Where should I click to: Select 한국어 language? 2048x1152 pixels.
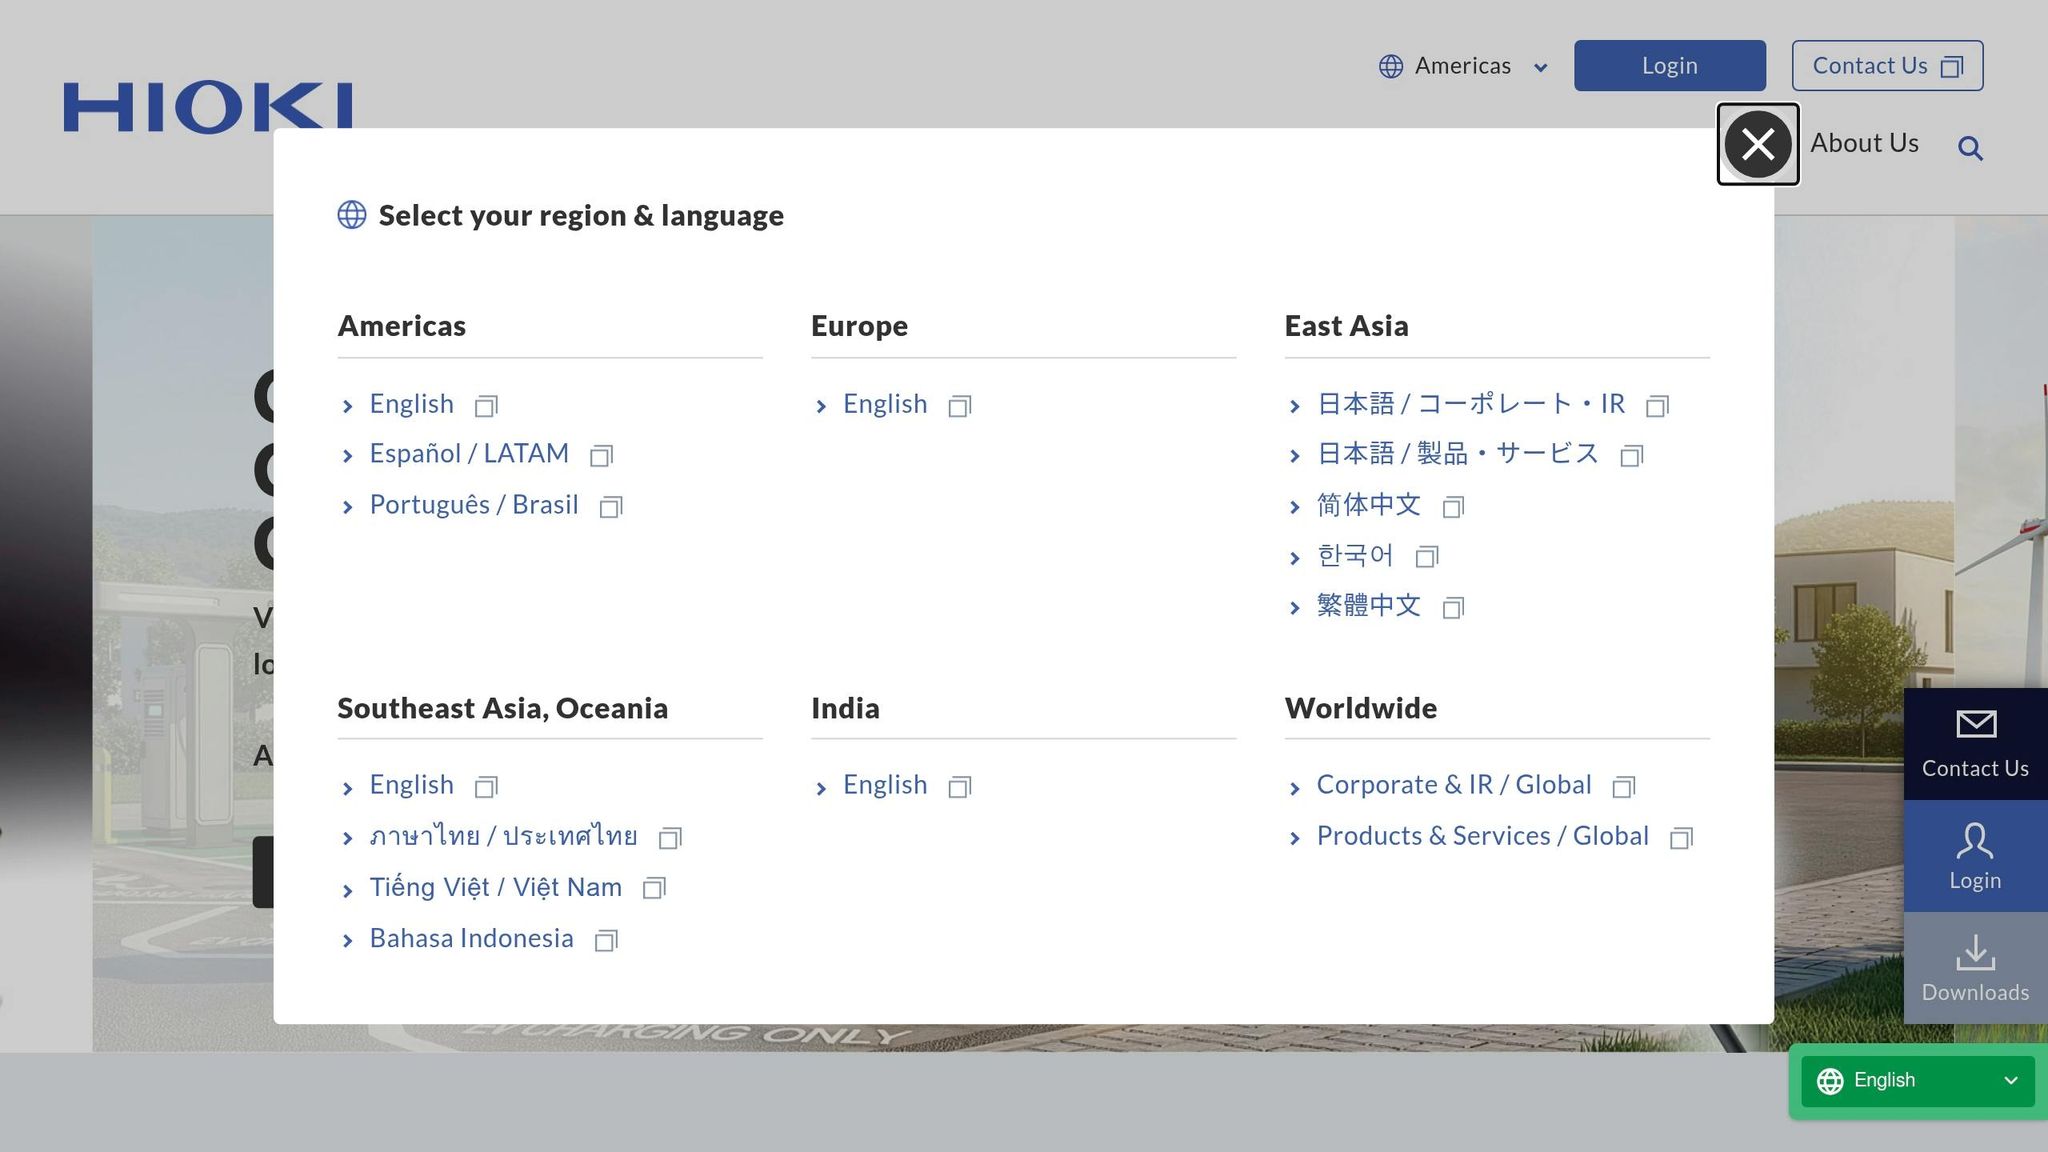(x=1355, y=555)
